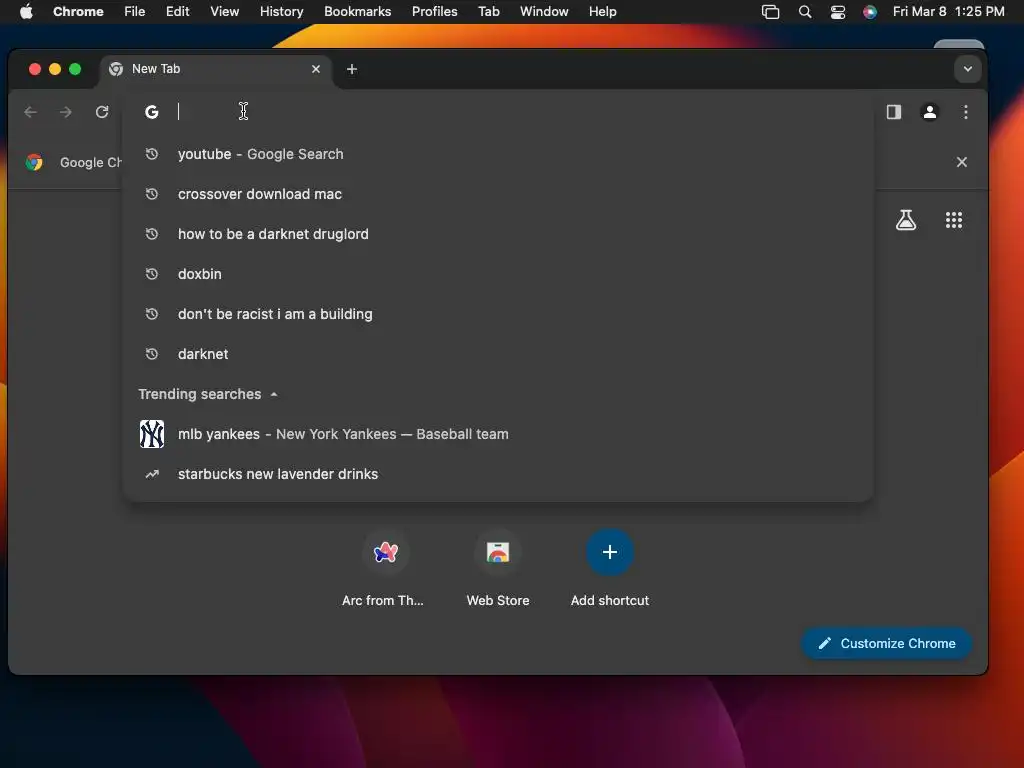Open Arc from The Browser Company shortcut
The image size is (1024, 768).
pyautogui.click(x=385, y=567)
